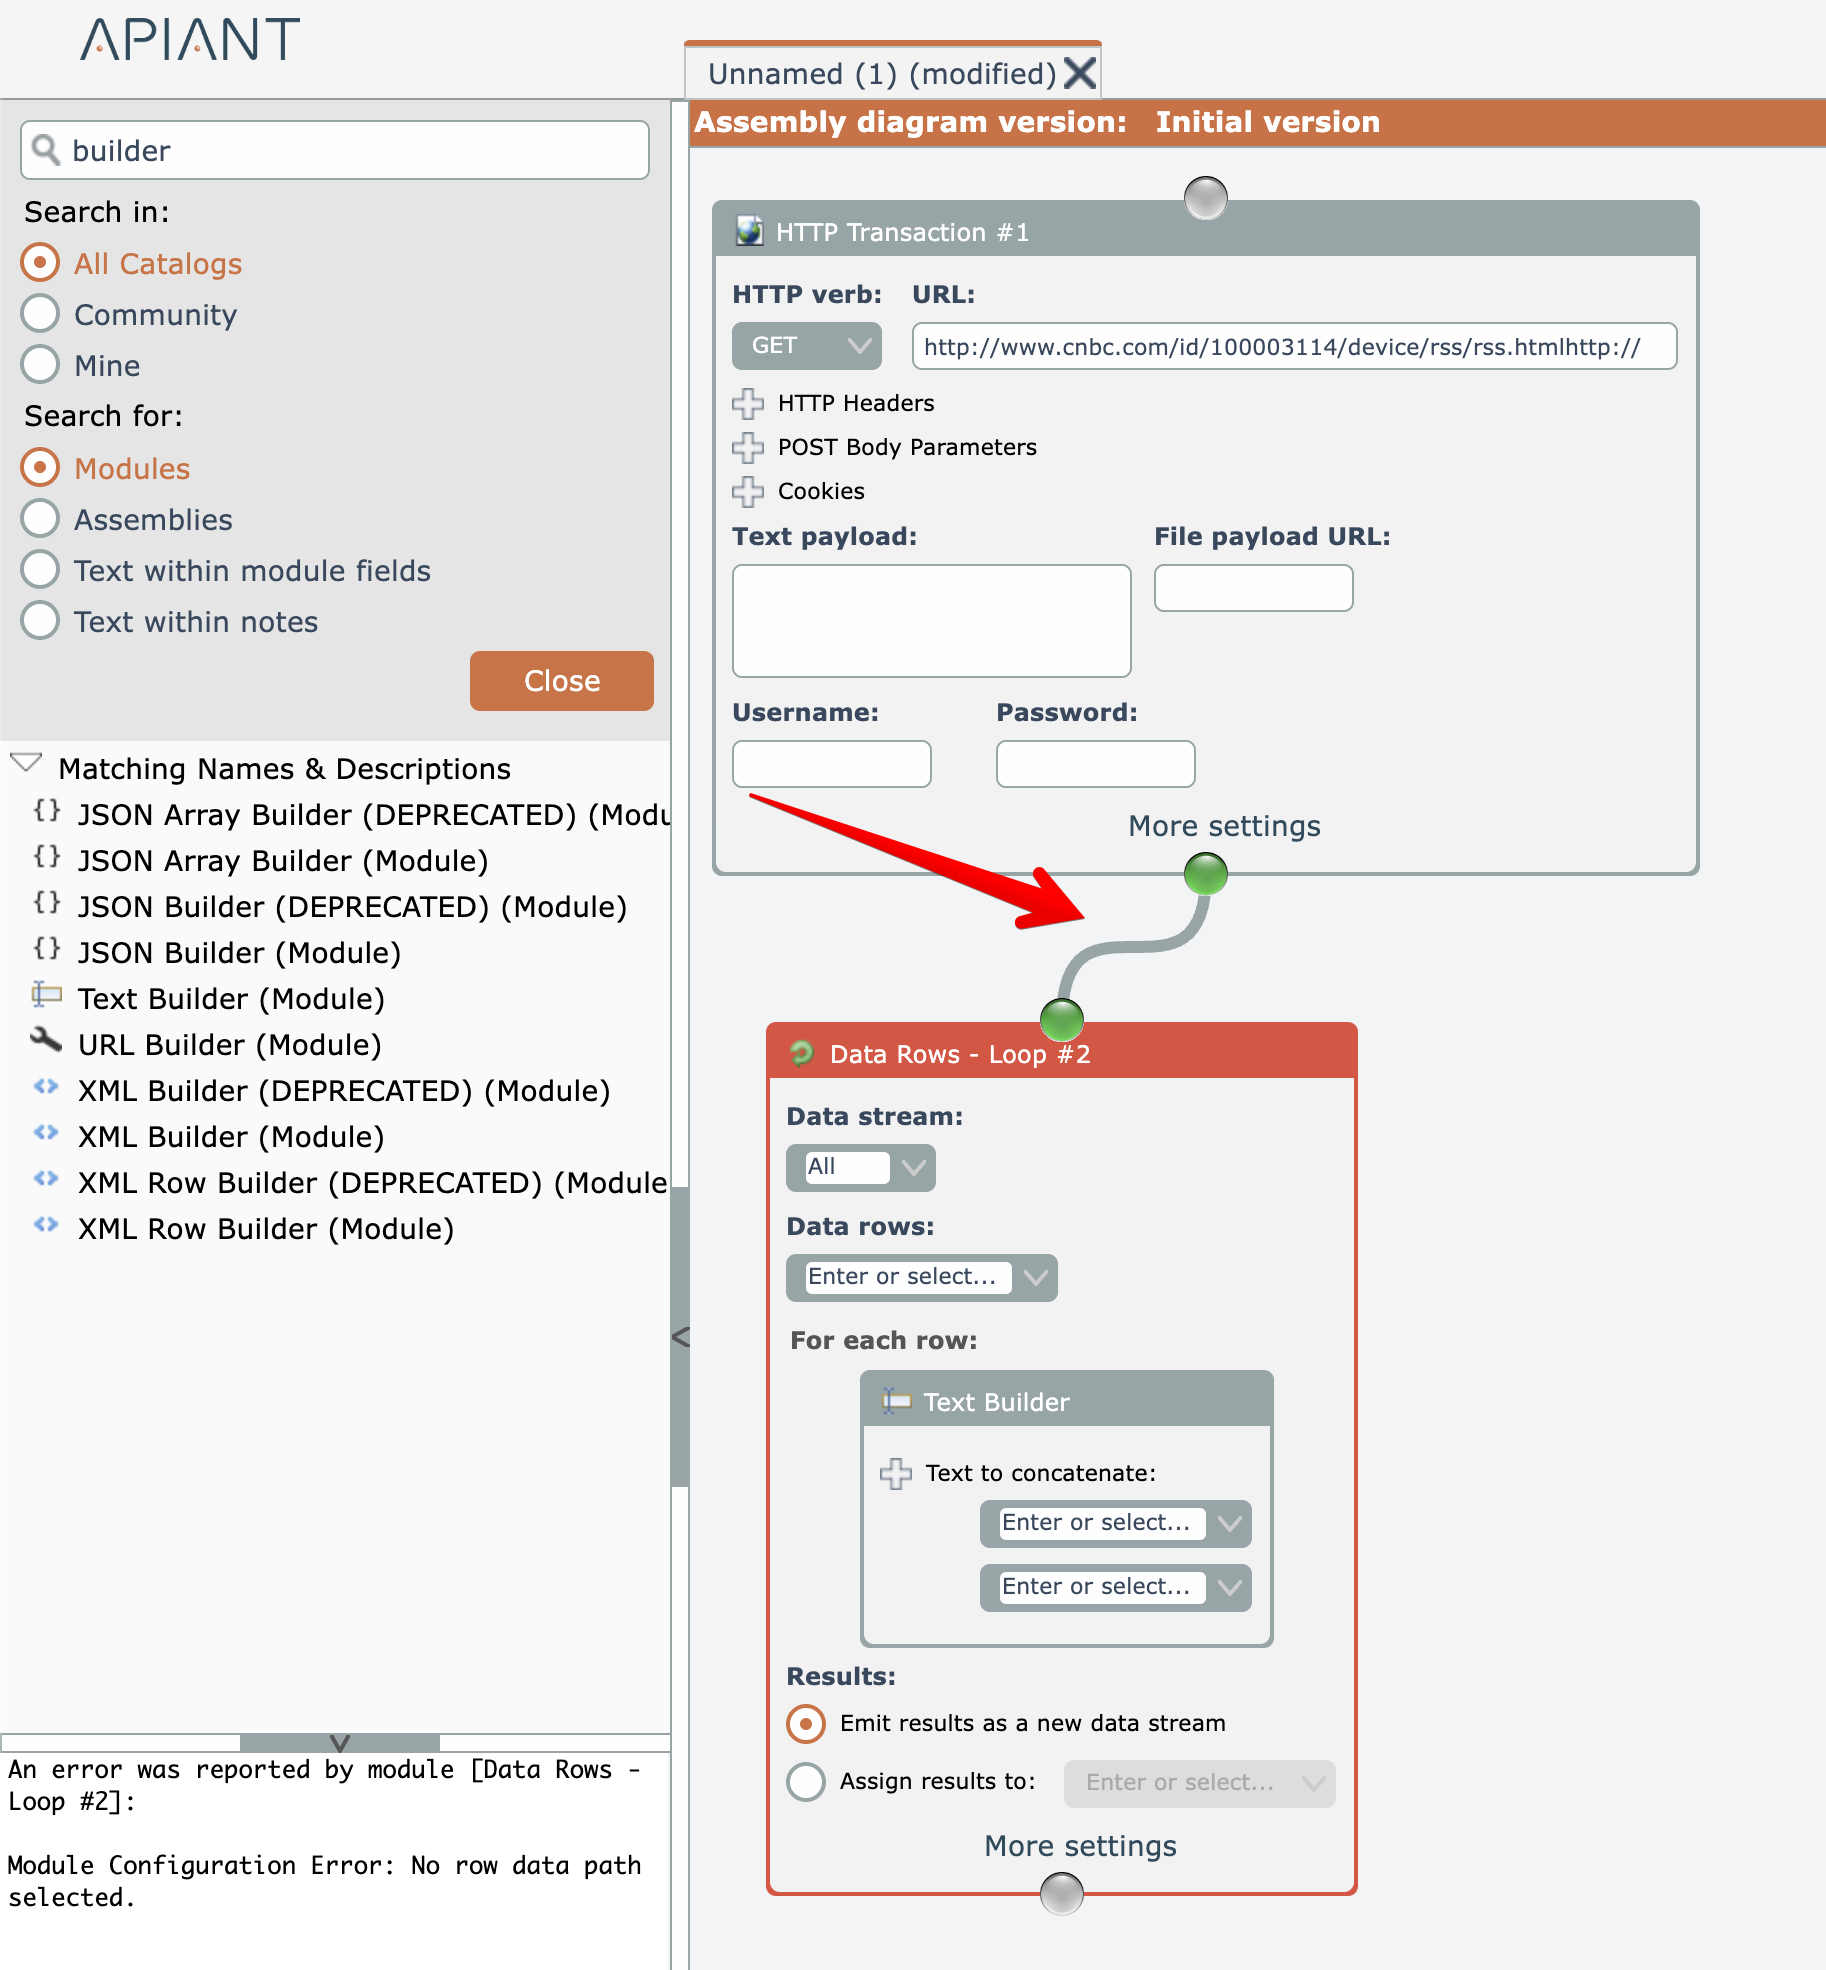Click the left panel collapse handle
The image size is (1826, 1970).
pyautogui.click(x=680, y=1337)
